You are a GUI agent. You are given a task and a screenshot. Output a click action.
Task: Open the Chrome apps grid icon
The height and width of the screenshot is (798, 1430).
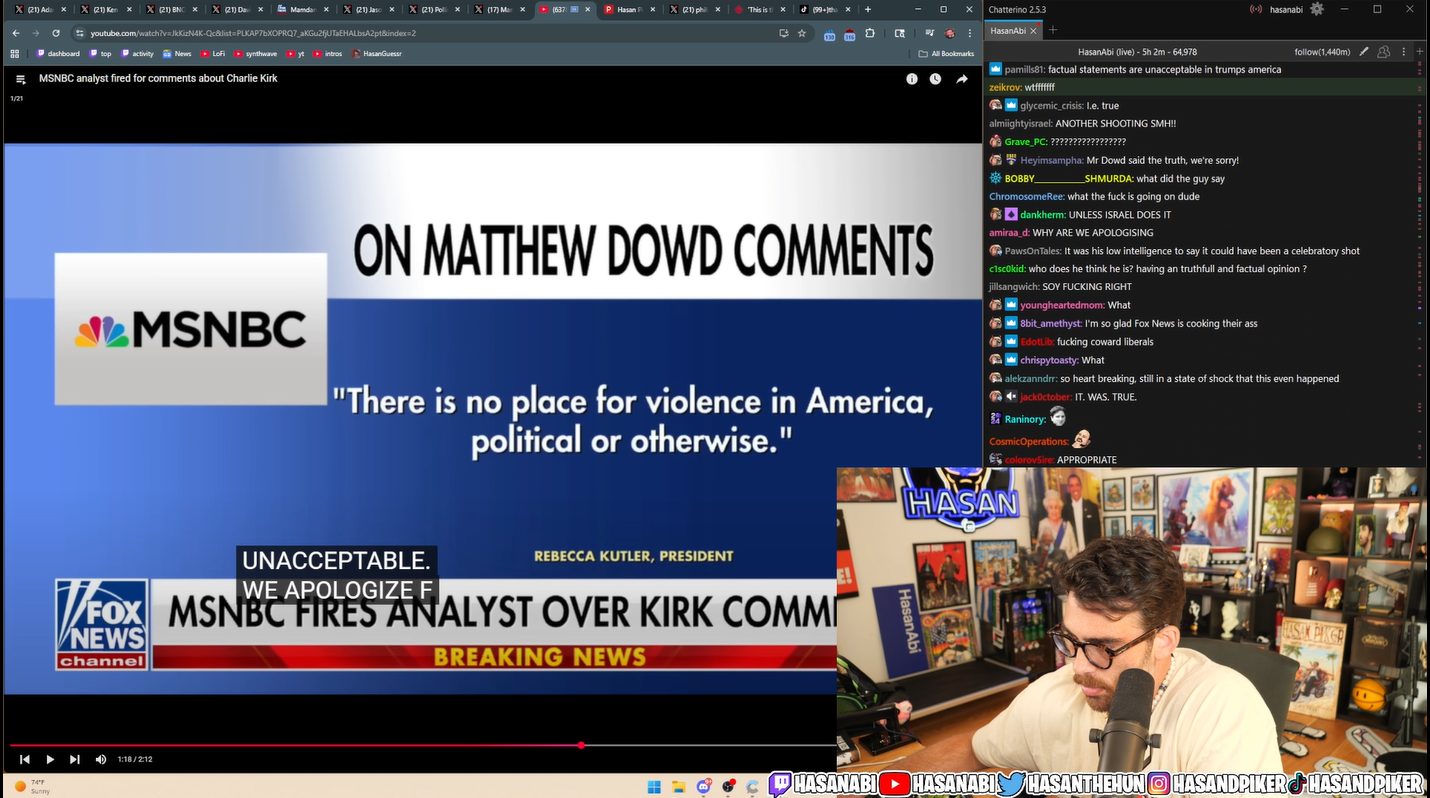pos(15,54)
